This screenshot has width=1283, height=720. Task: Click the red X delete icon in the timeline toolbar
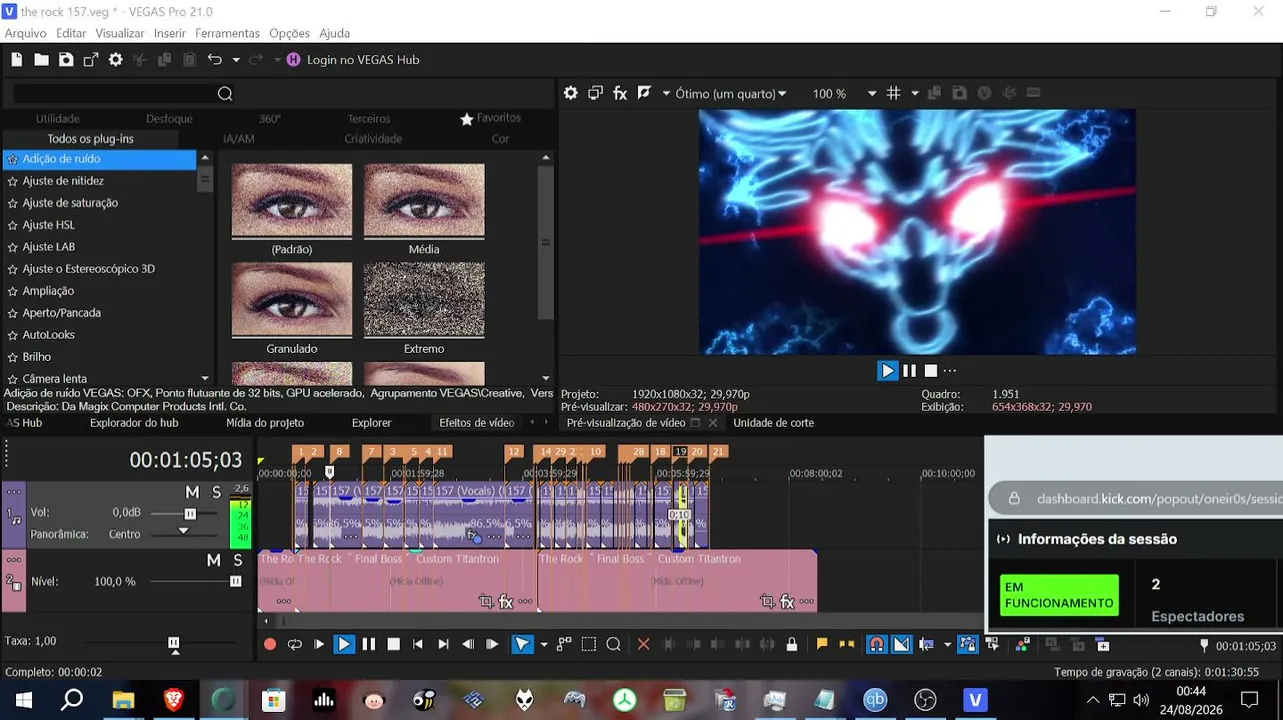coord(644,645)
